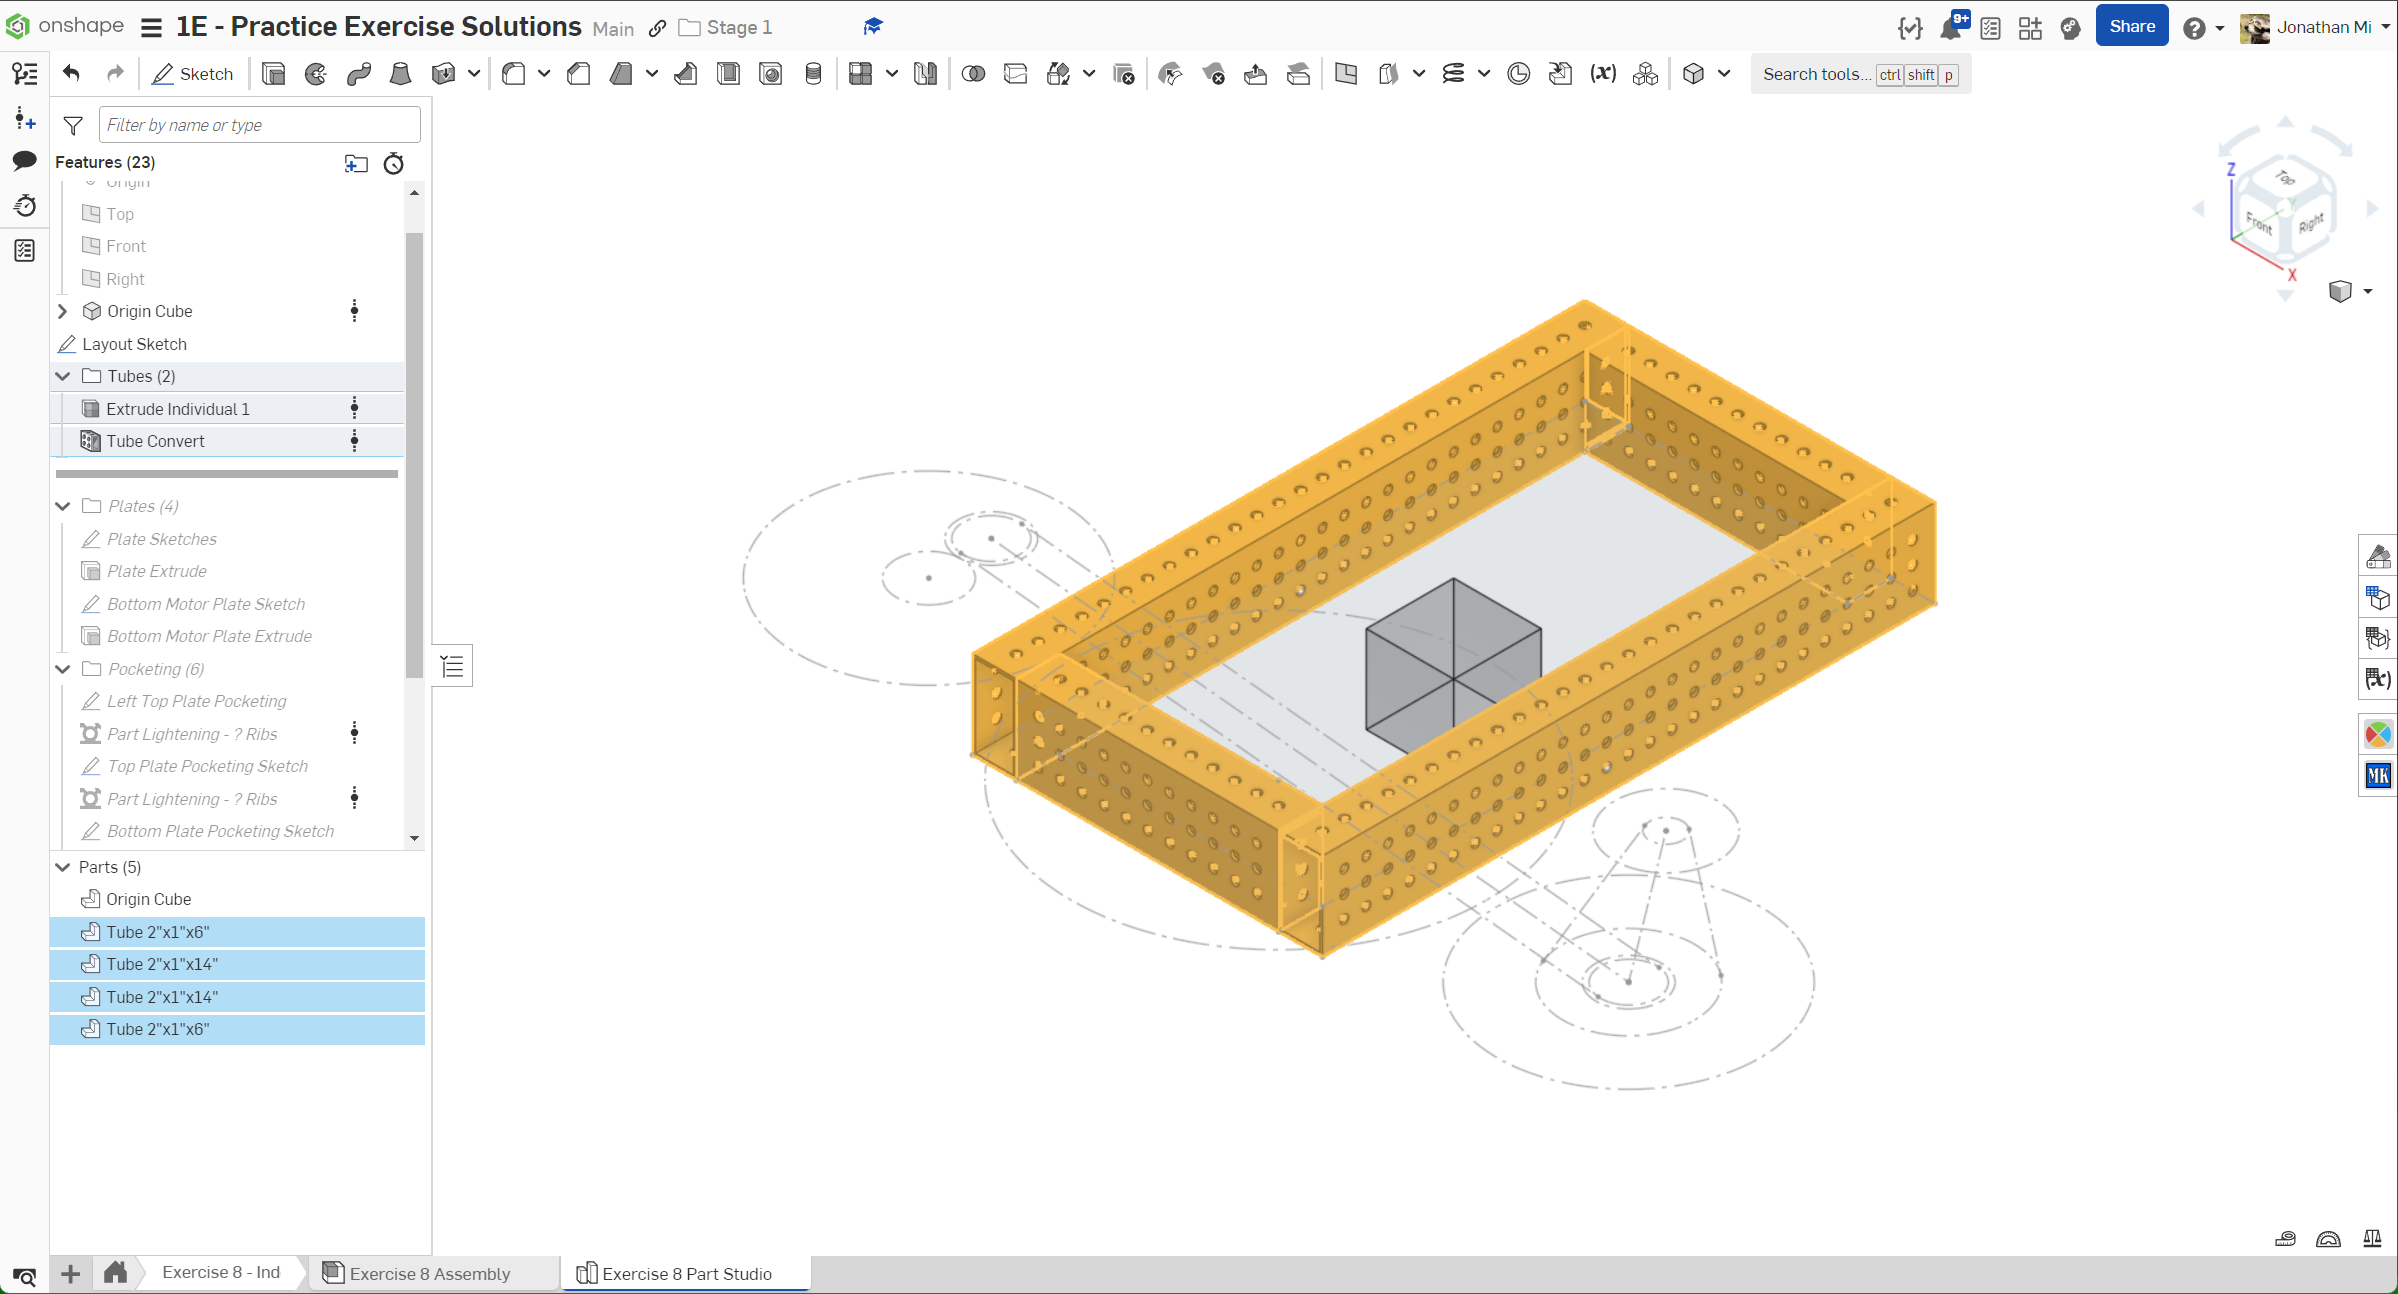
Task: Click the feature filter funnel icon
Action: click(x=73, y=125)
